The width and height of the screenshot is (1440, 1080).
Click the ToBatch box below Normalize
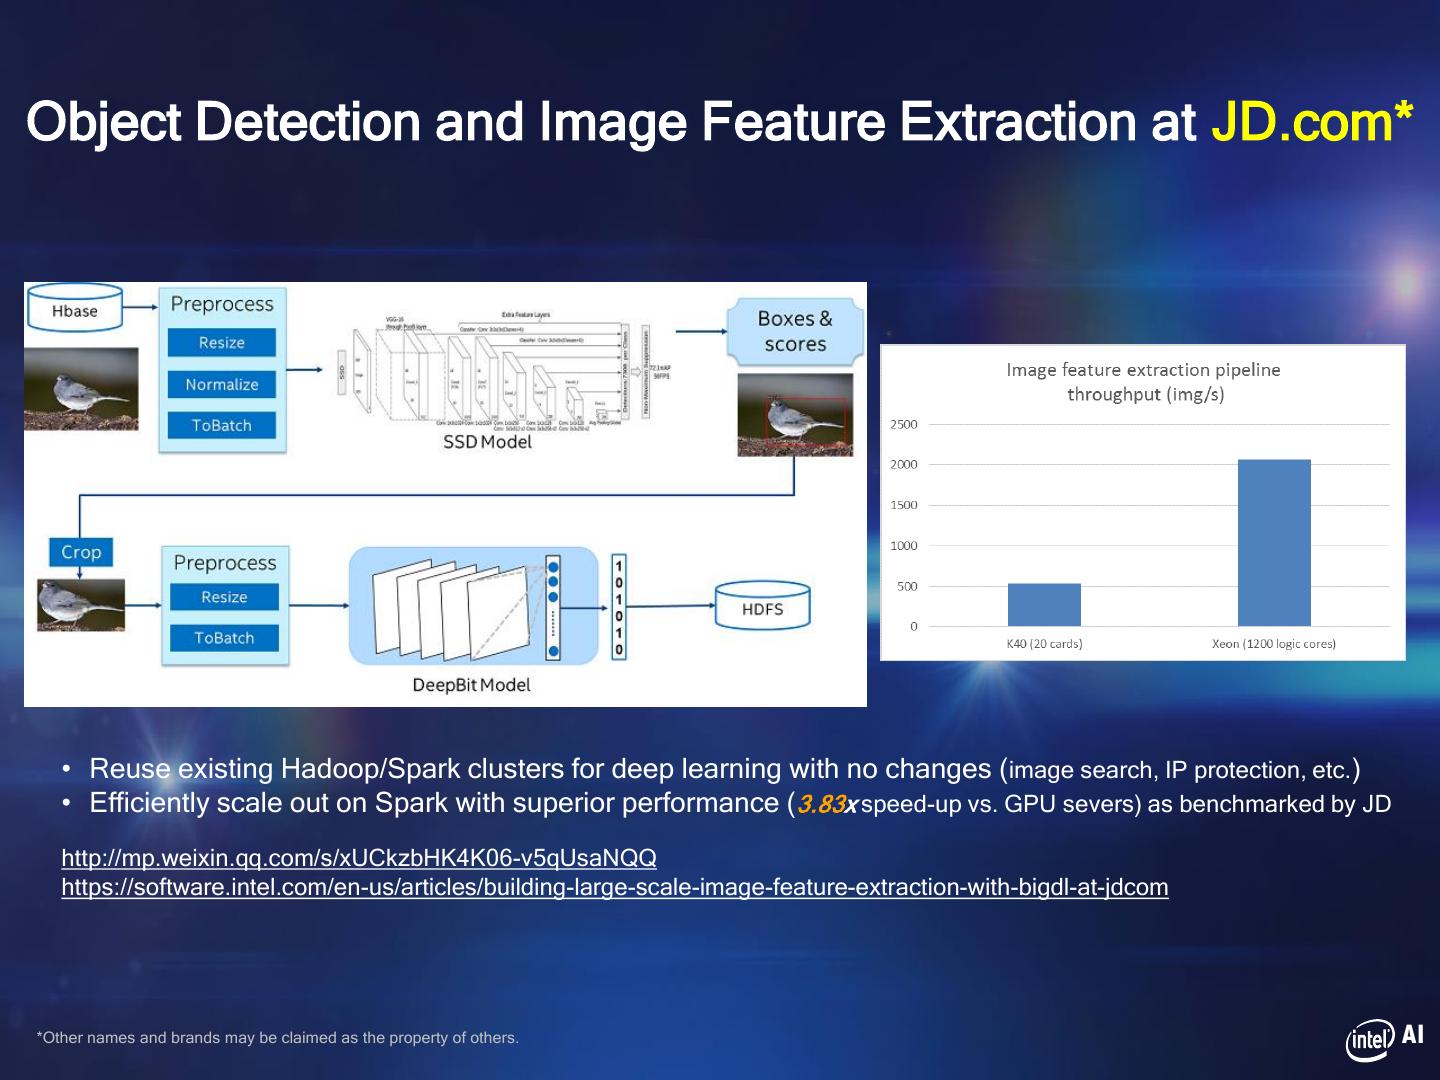click(x=221, y=425)
